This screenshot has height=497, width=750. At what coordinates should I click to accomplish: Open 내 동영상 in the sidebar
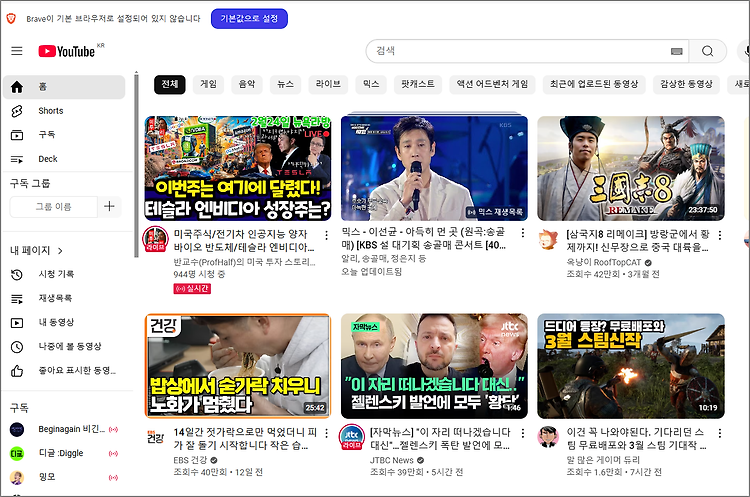coord(64,322)
